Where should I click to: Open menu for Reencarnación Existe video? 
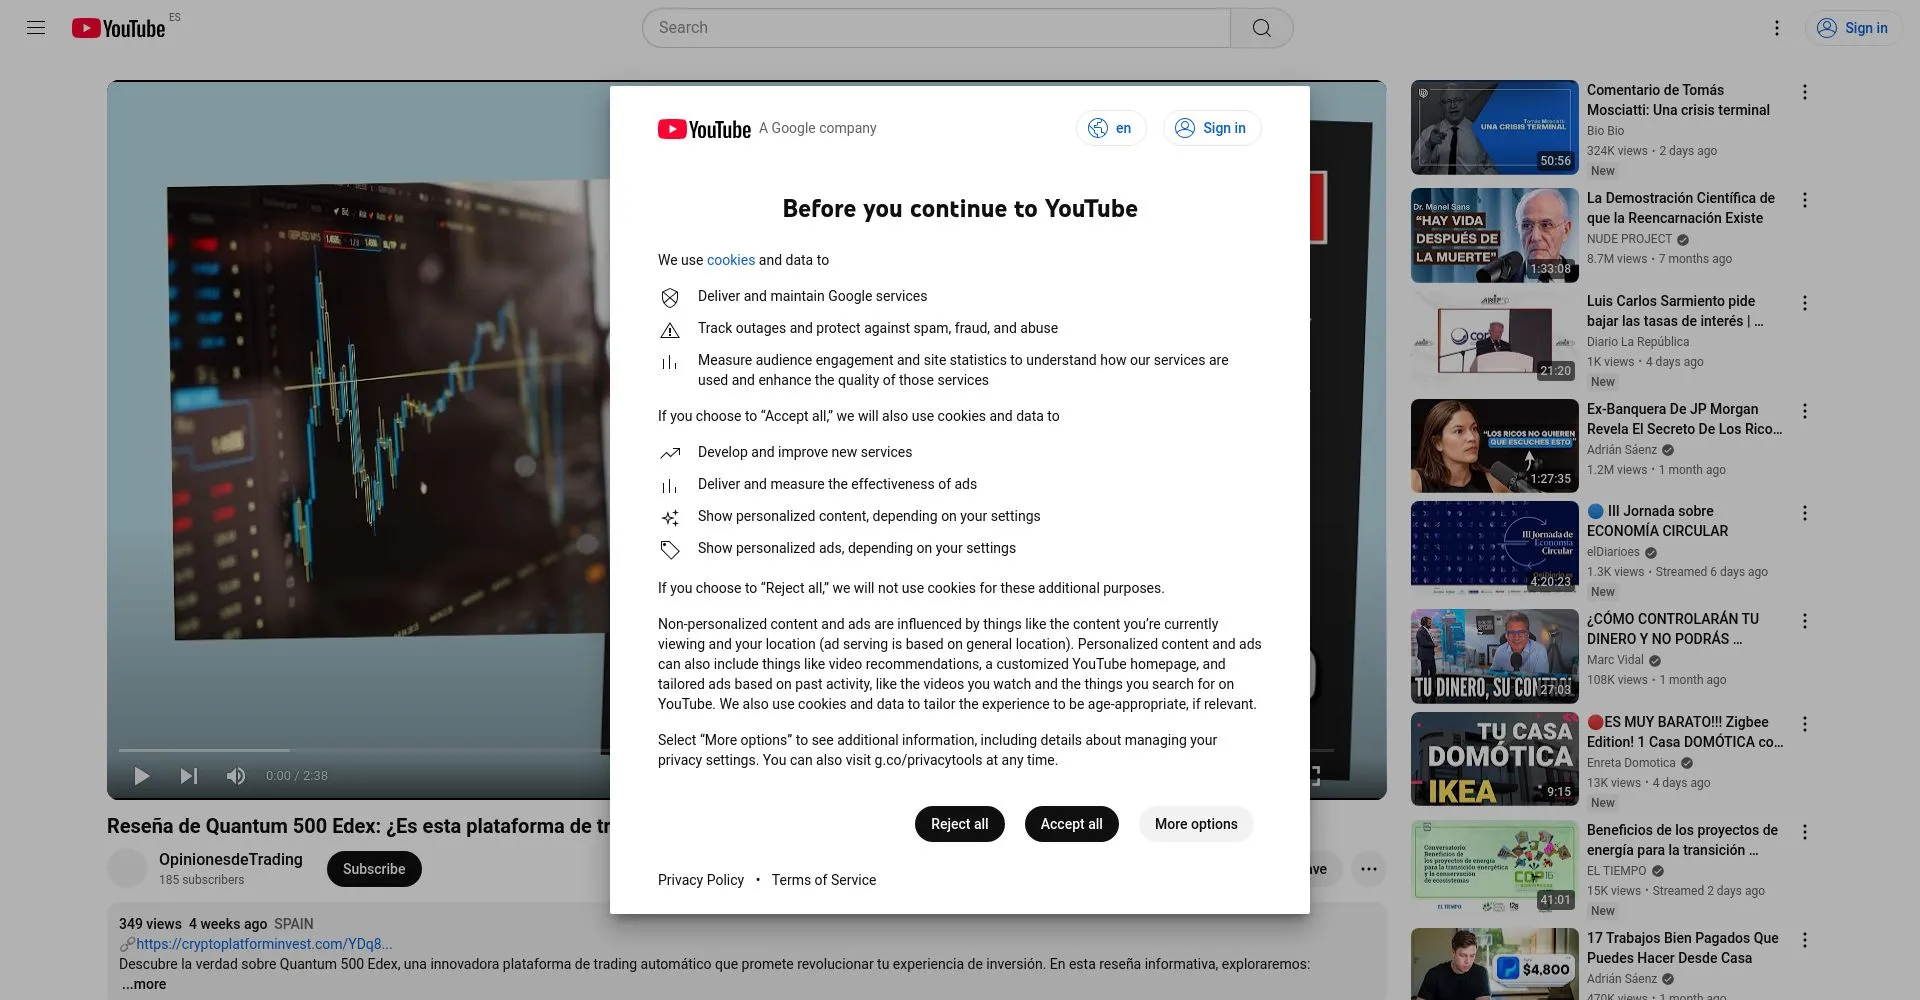point(1805,200)
